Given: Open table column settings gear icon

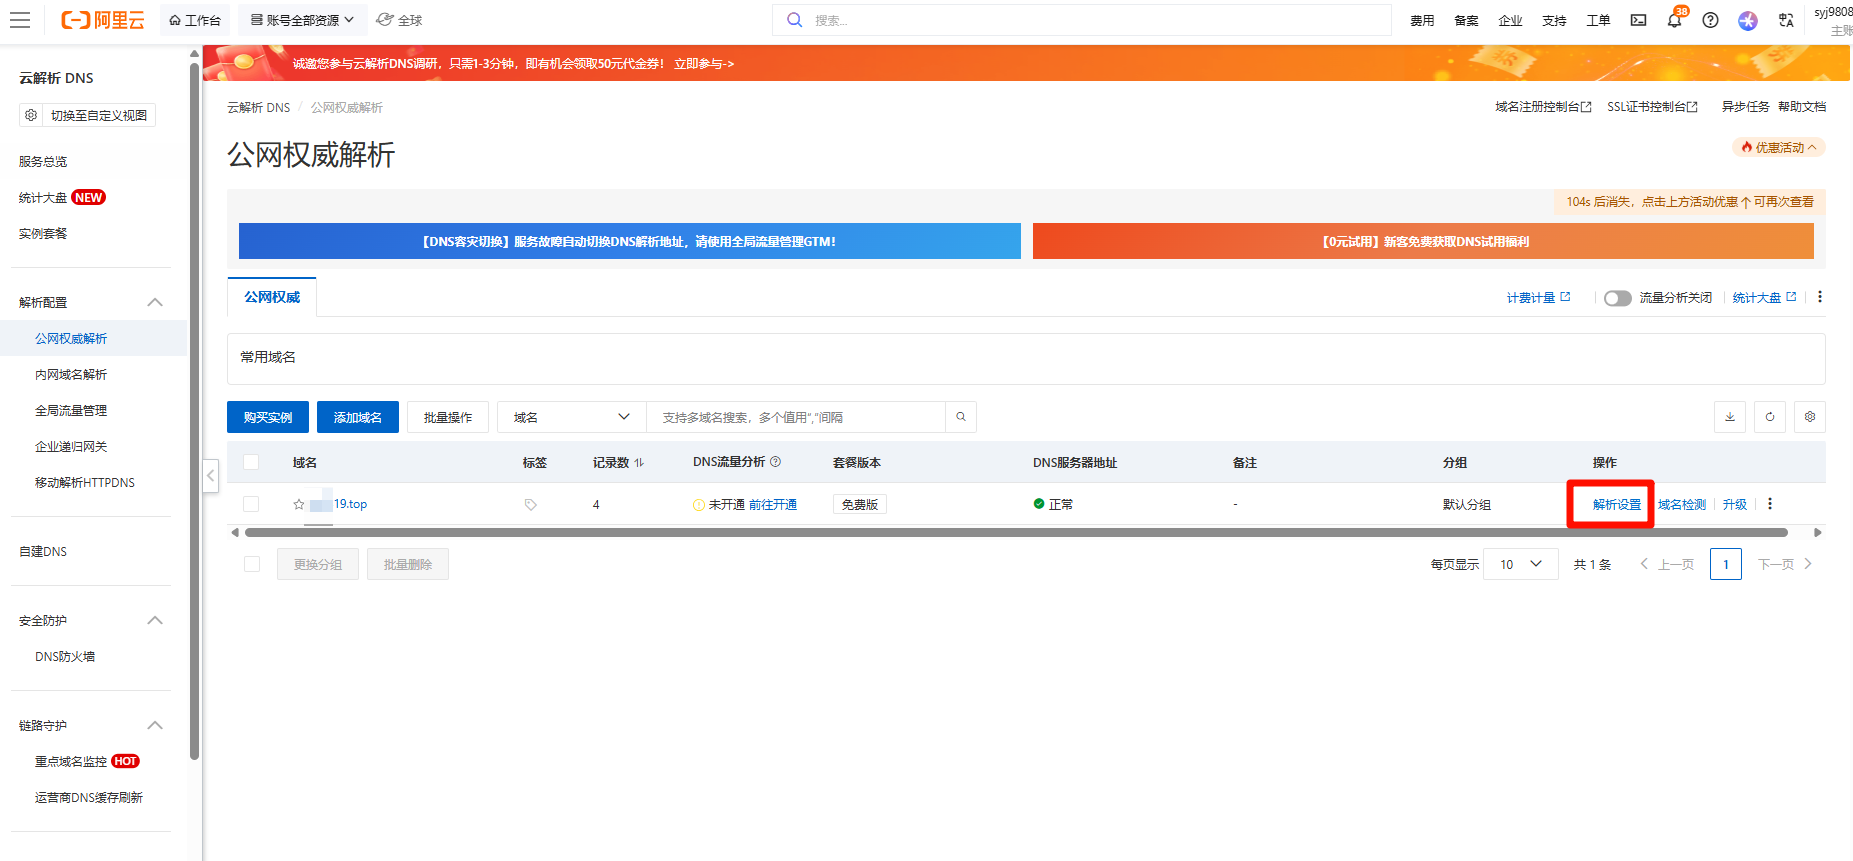Looking at the screenshot, I should pyautogui.click(x=1810, y=417).
